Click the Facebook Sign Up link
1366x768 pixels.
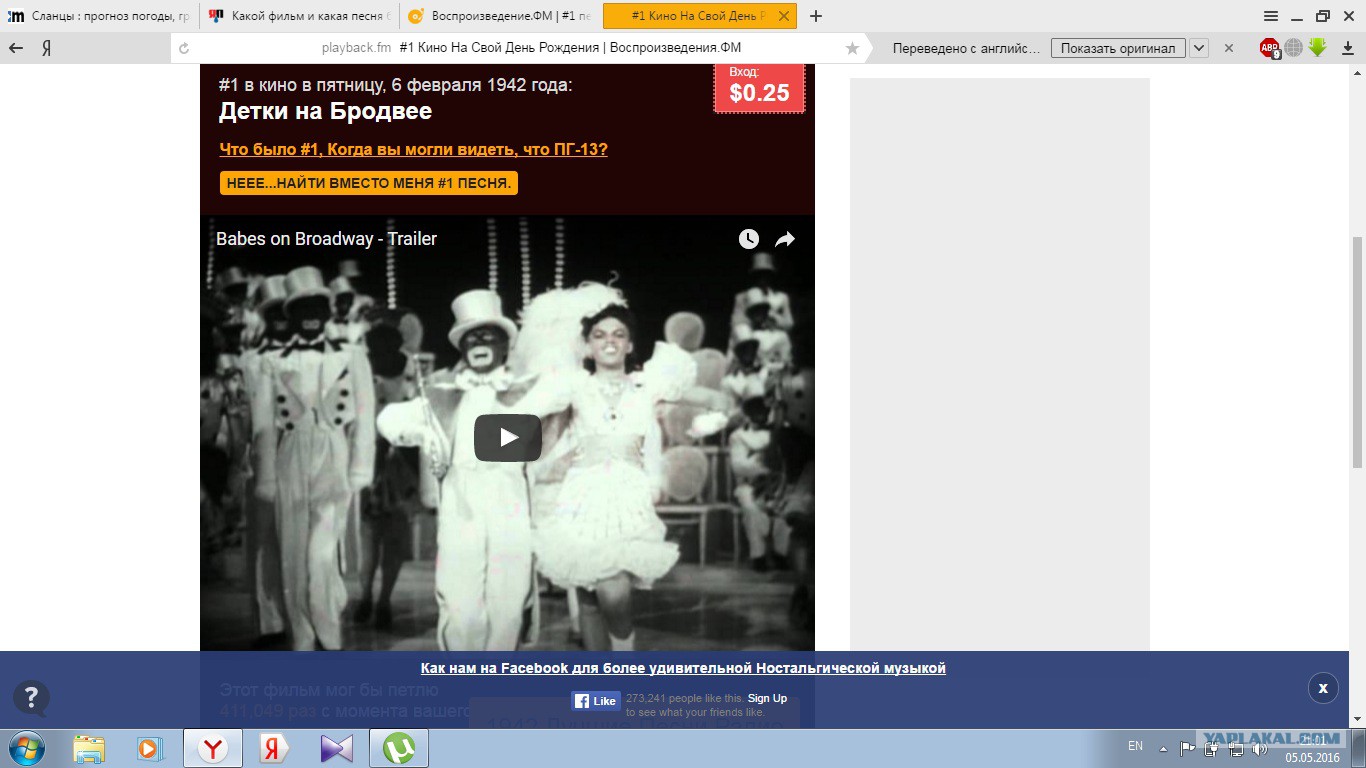767,698
